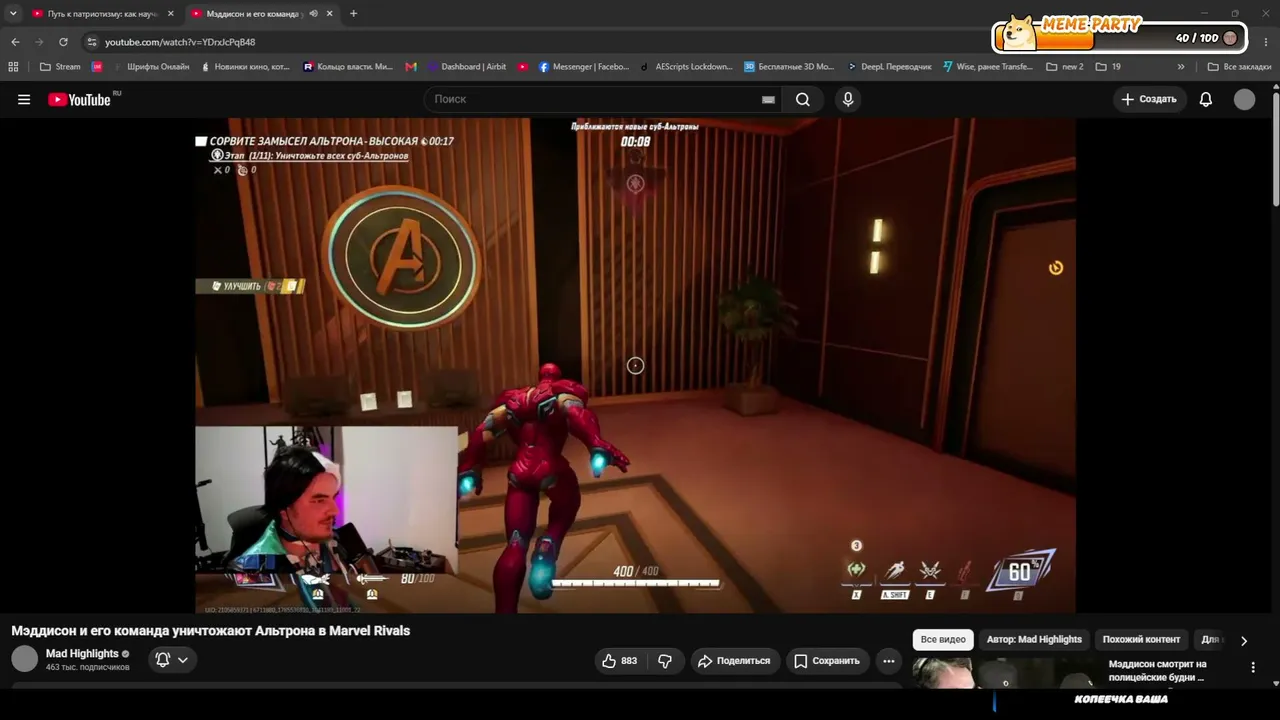Open the account avatar menu
The height and width of the screenshot is (720, 1280).
click(1244, 99)
